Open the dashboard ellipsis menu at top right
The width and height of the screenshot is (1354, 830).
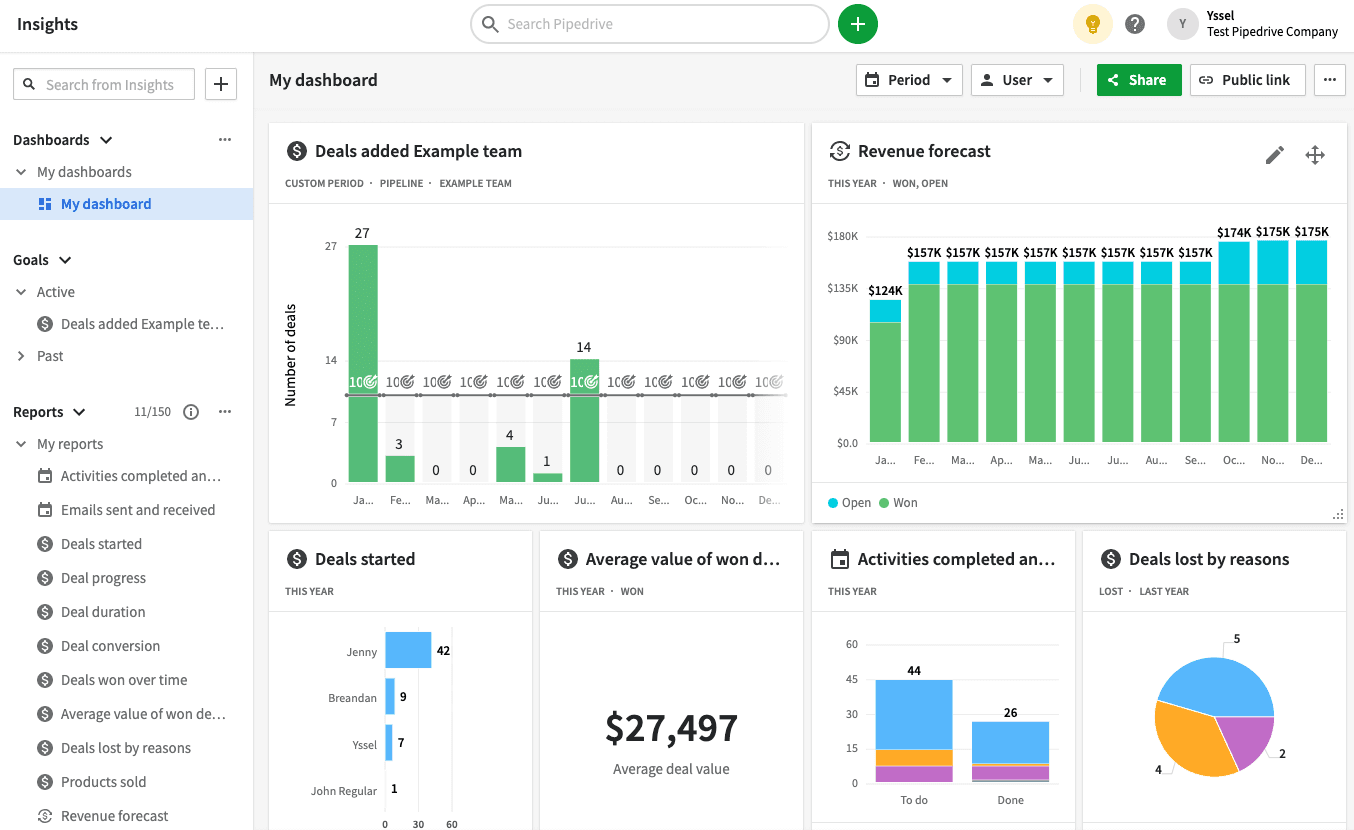click(1329, 79)
